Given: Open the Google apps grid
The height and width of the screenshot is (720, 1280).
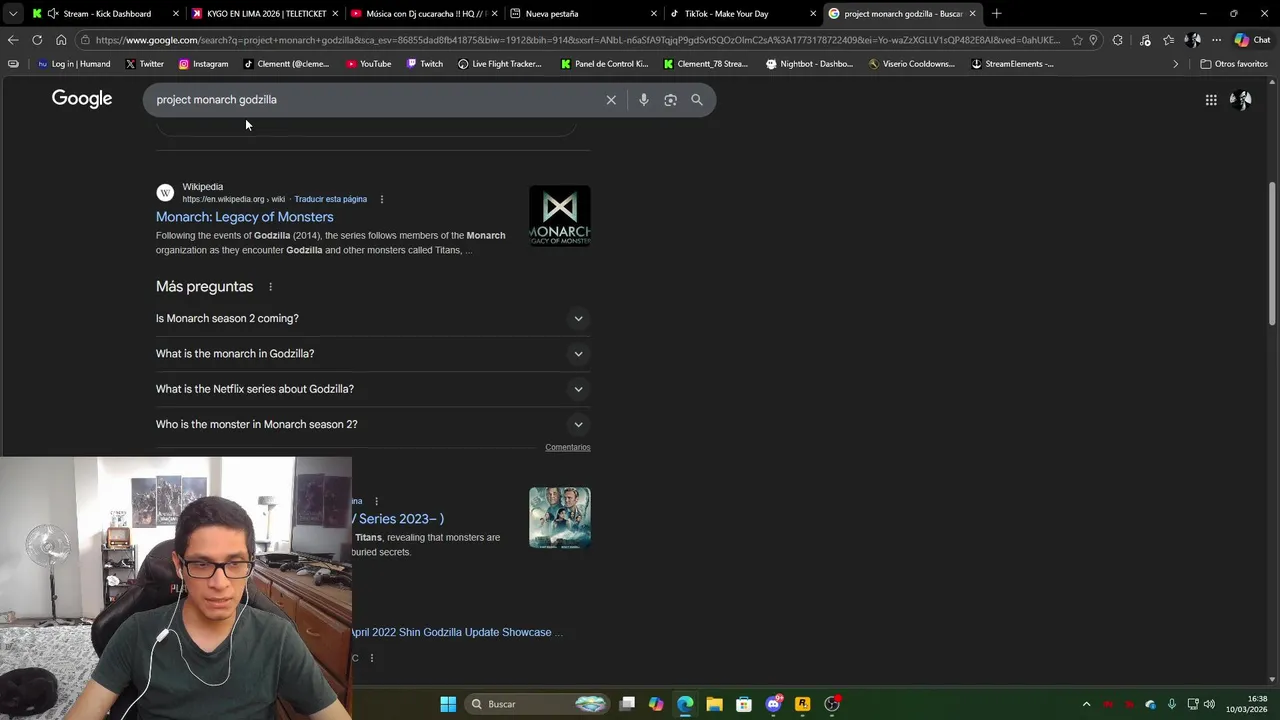Looking at the screenshot, I should [1211, 100].
